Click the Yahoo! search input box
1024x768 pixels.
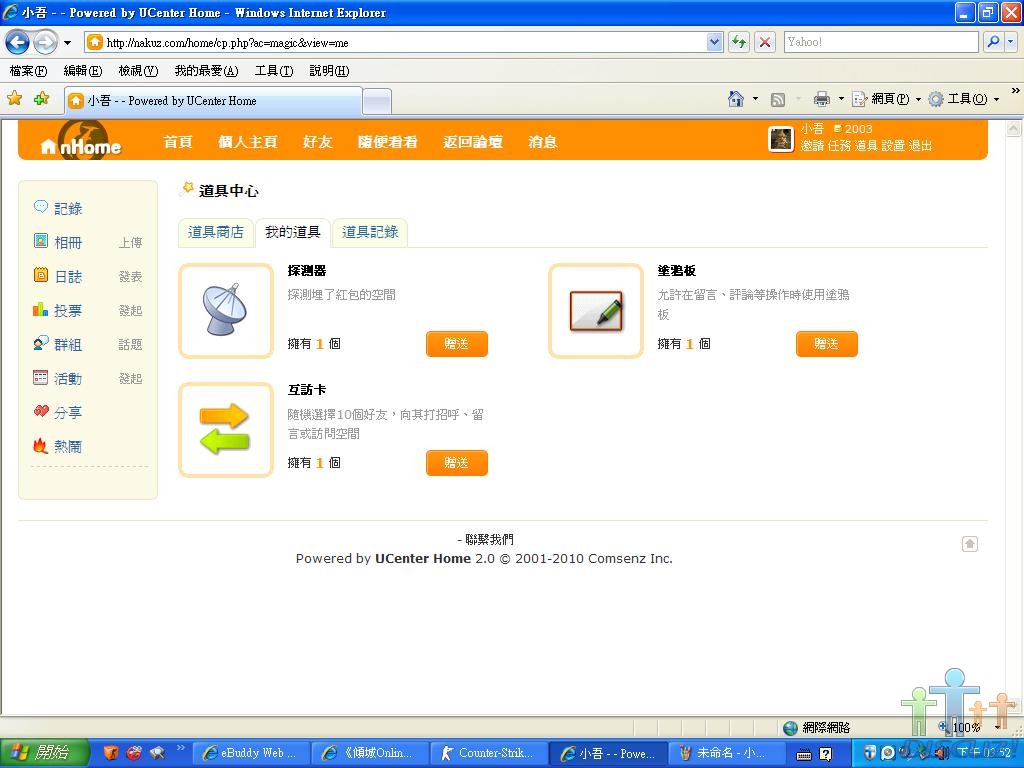pyautogui.click(x=880, y=42)
